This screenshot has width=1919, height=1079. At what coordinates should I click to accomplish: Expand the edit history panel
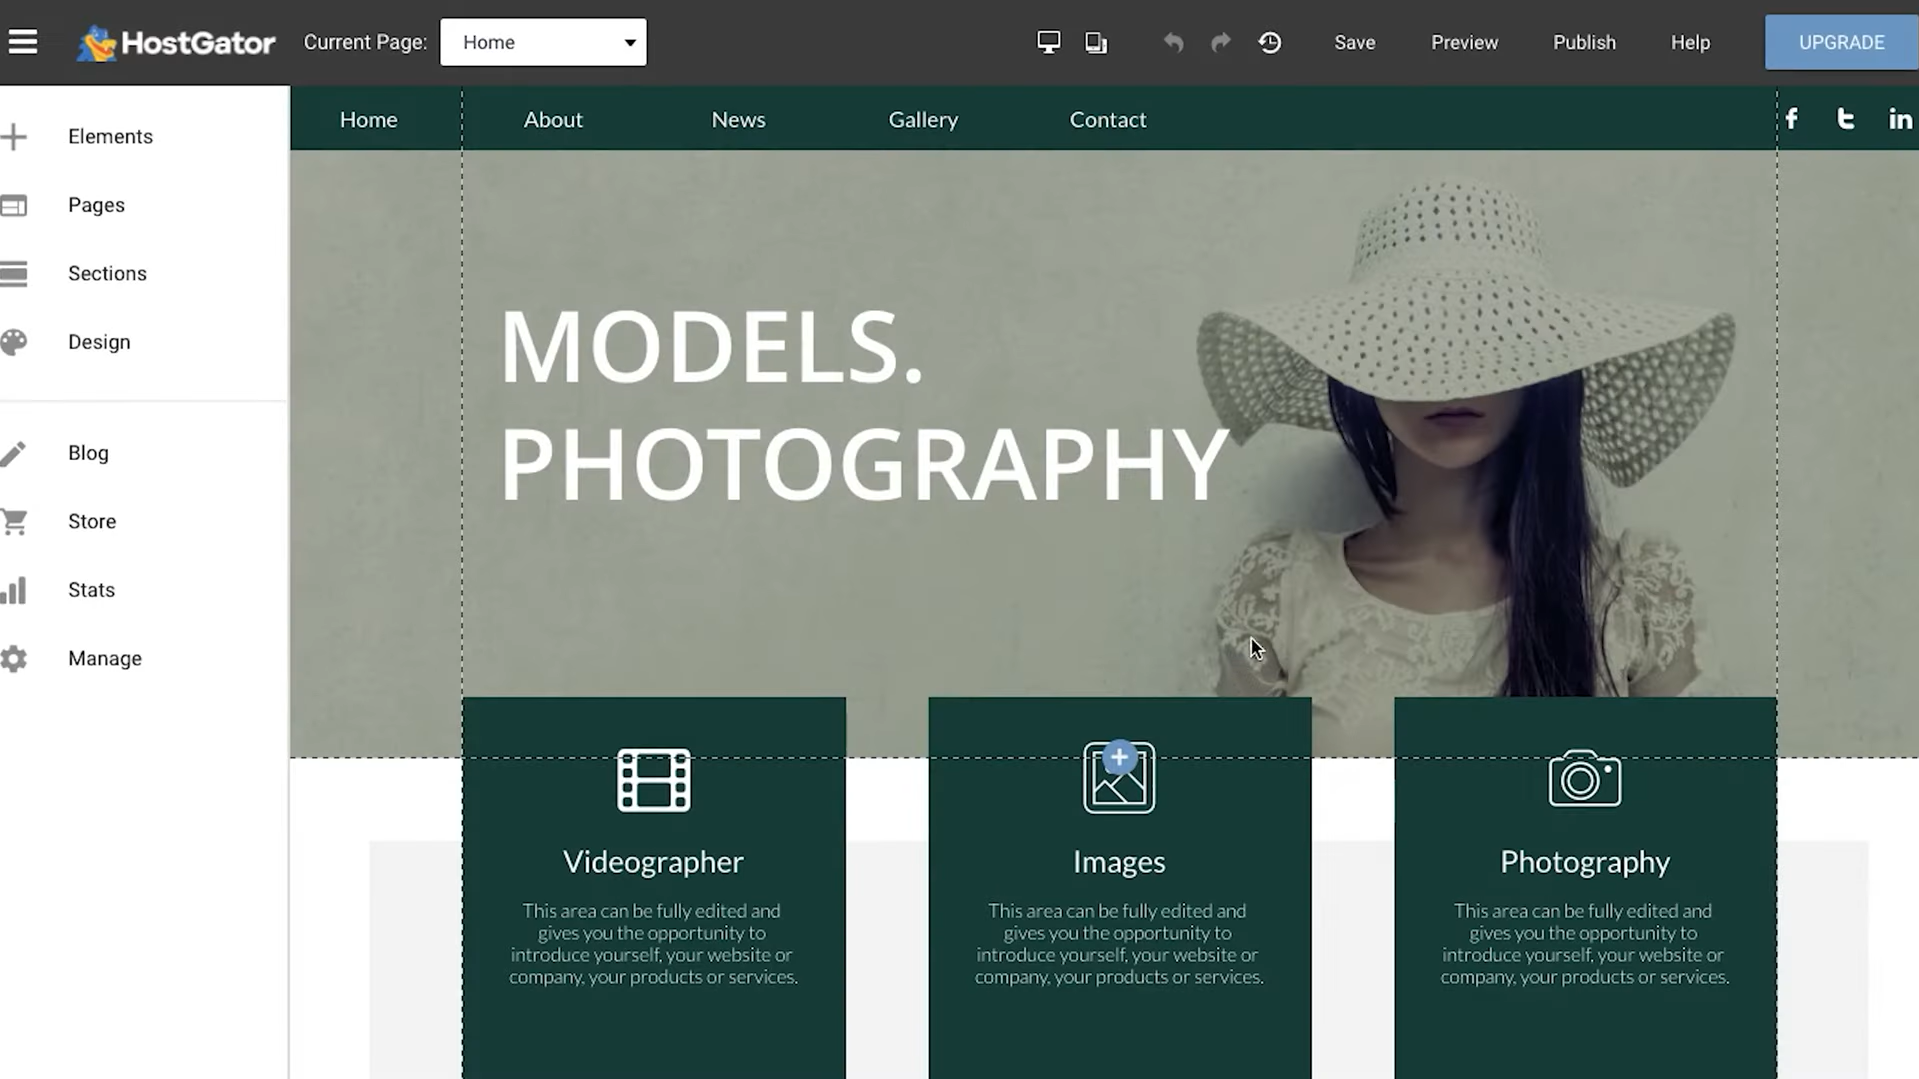pos(1269,42)
